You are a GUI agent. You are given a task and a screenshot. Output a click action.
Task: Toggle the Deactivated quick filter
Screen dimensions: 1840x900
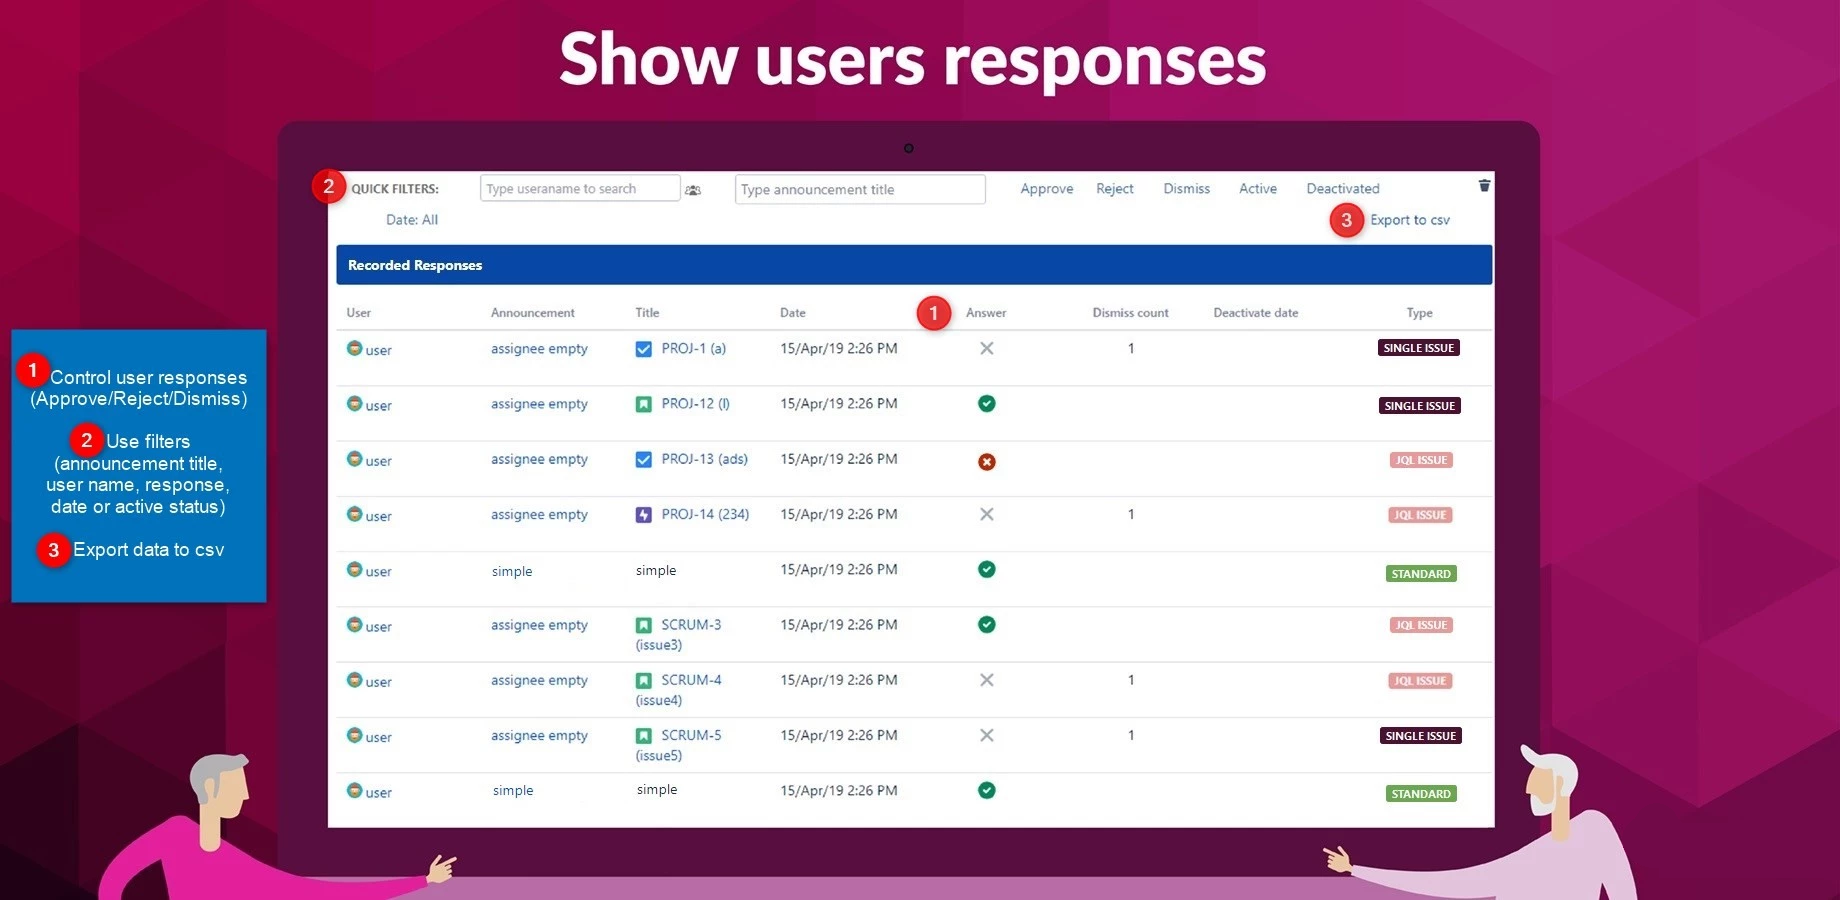tap(1343, 189)
